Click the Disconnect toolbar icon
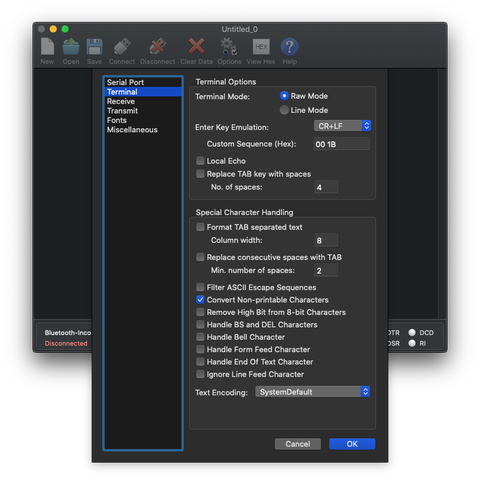Screen dimensions: 480x478 coord(157,46)
